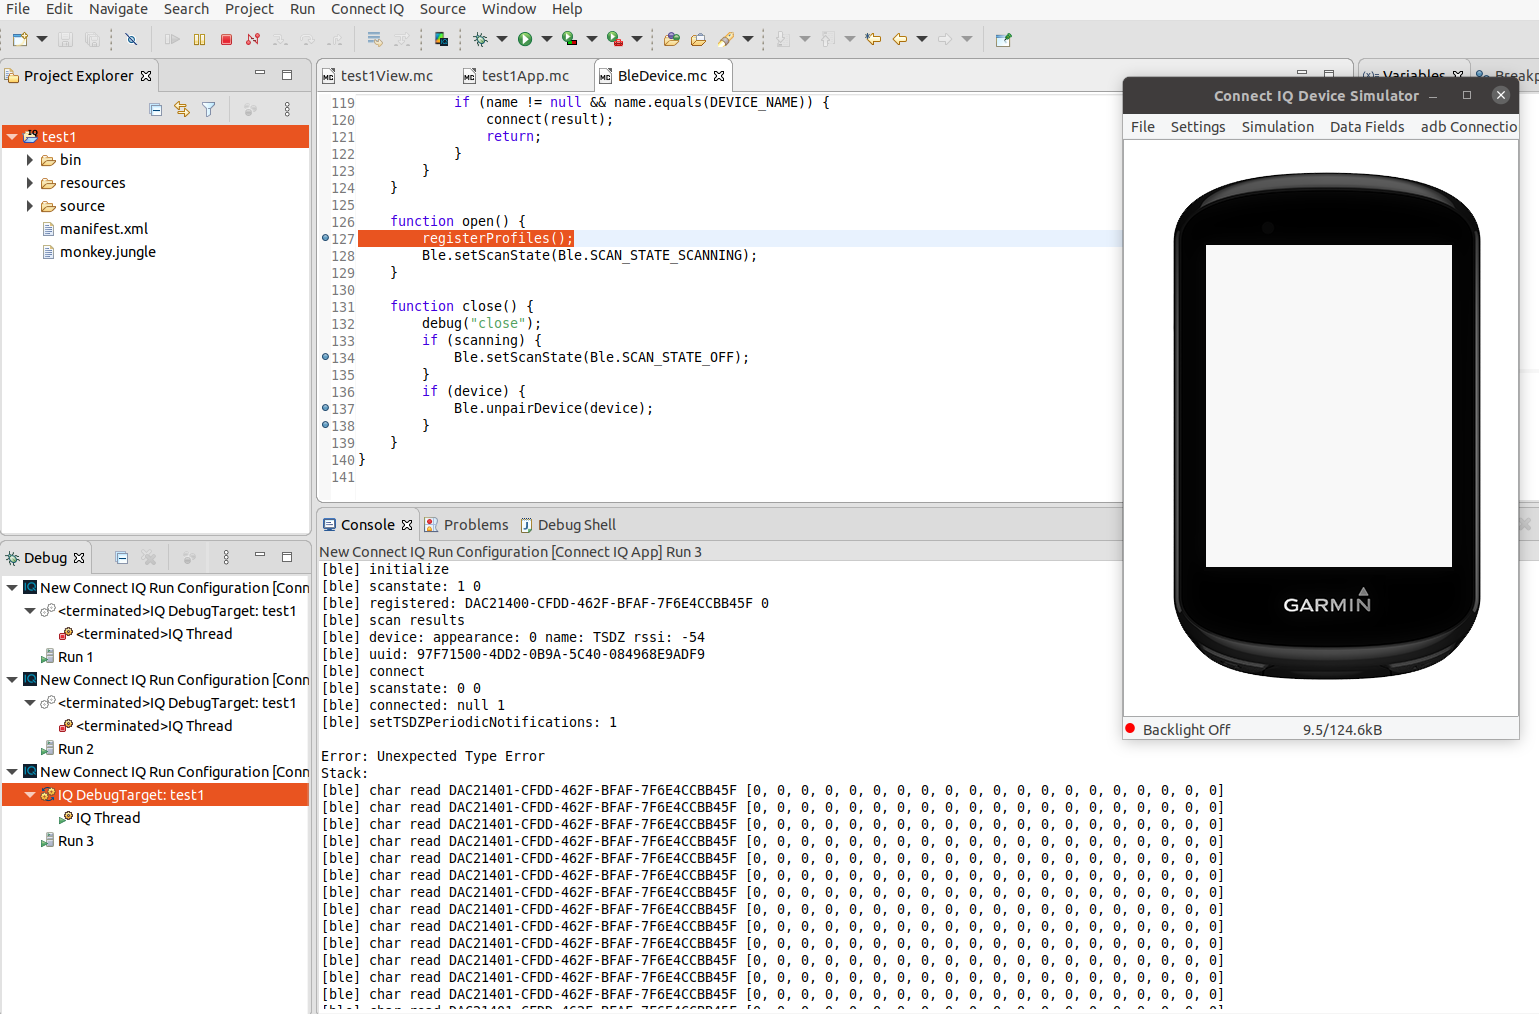
Task: Click the Variables view tab
Action: click(x=1414, y=75)
